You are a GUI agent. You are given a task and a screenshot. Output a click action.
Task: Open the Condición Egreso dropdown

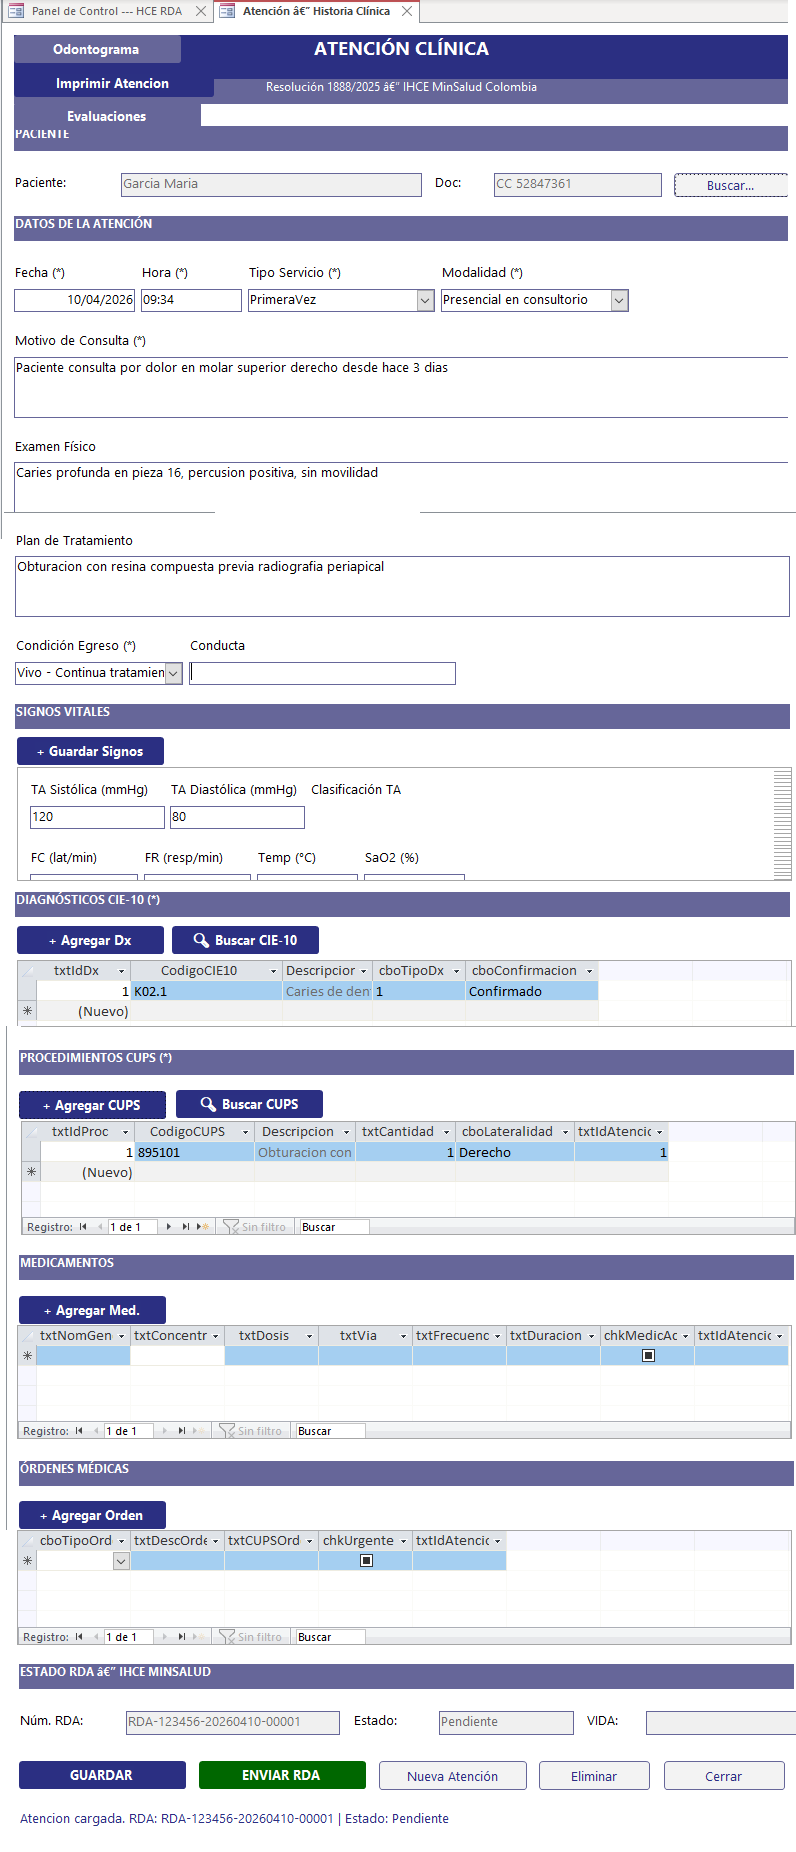[173, 673]
